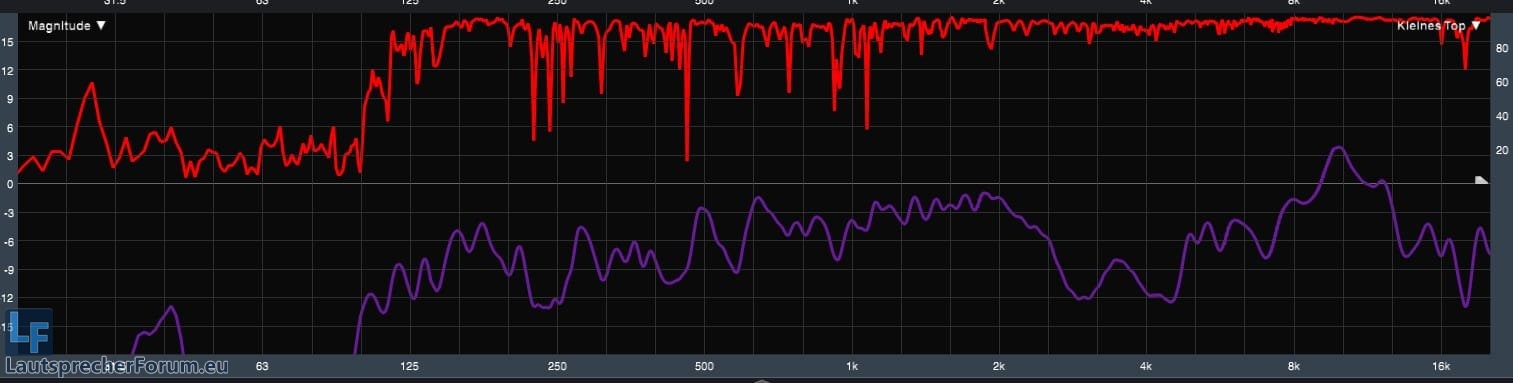Click the 1k label on bottom frequency axis

[852, 367]
